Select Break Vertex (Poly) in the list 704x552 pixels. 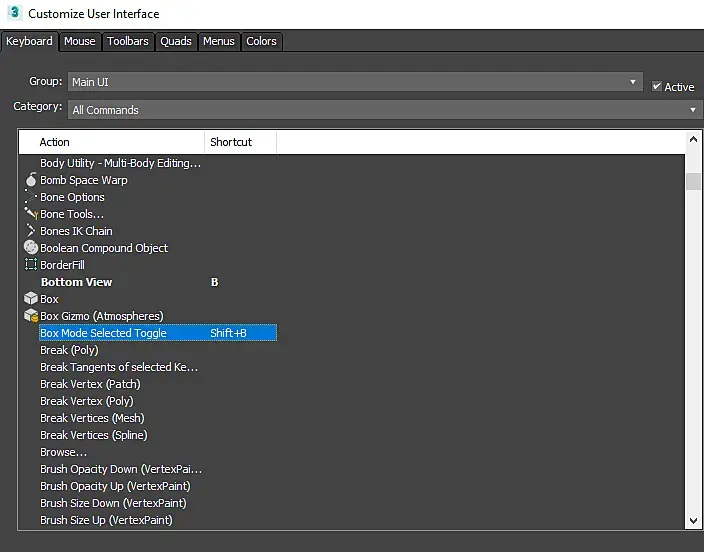[86, 401]
